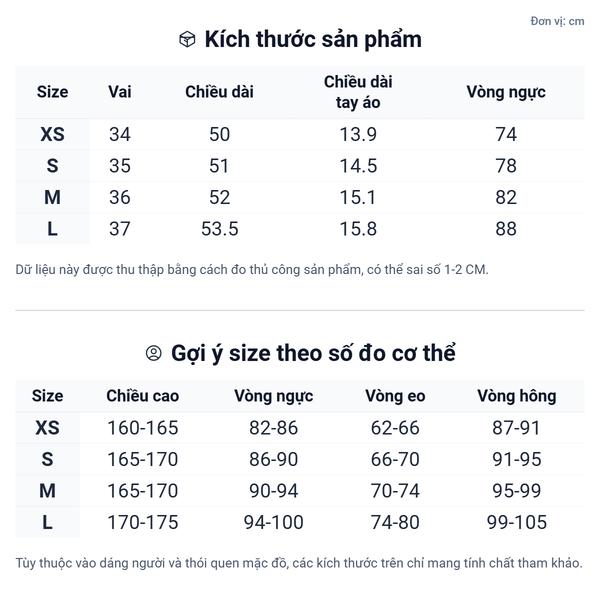Click the 13.9 sleeve length cell
The height and width of the screenshot is (600, 600).
click(358, 135)
